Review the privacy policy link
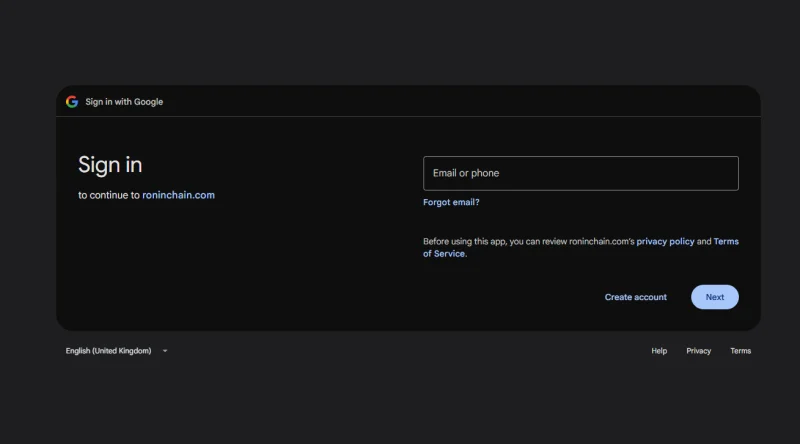The image size is (800, 444). [x=665, y=241]
